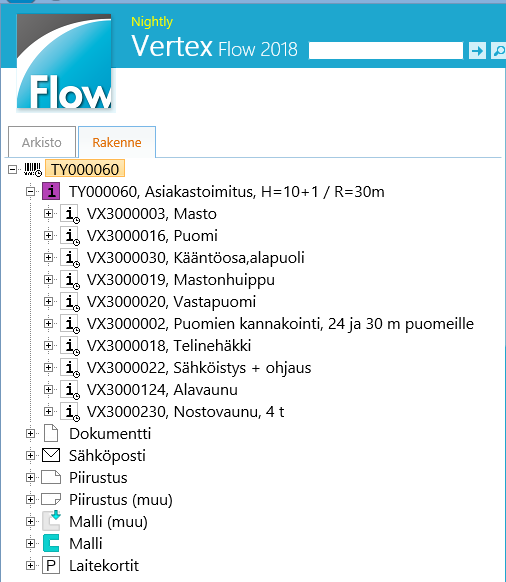The image size is (506, 582).
Task: Click the item icon beside Puomien kannakointi
Action: (69, 324)
